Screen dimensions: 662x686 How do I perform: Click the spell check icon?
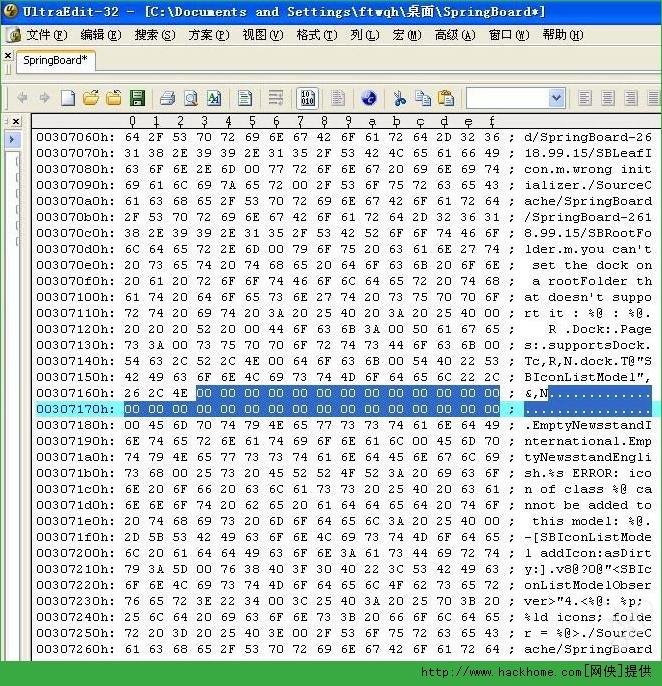[214, 98]
